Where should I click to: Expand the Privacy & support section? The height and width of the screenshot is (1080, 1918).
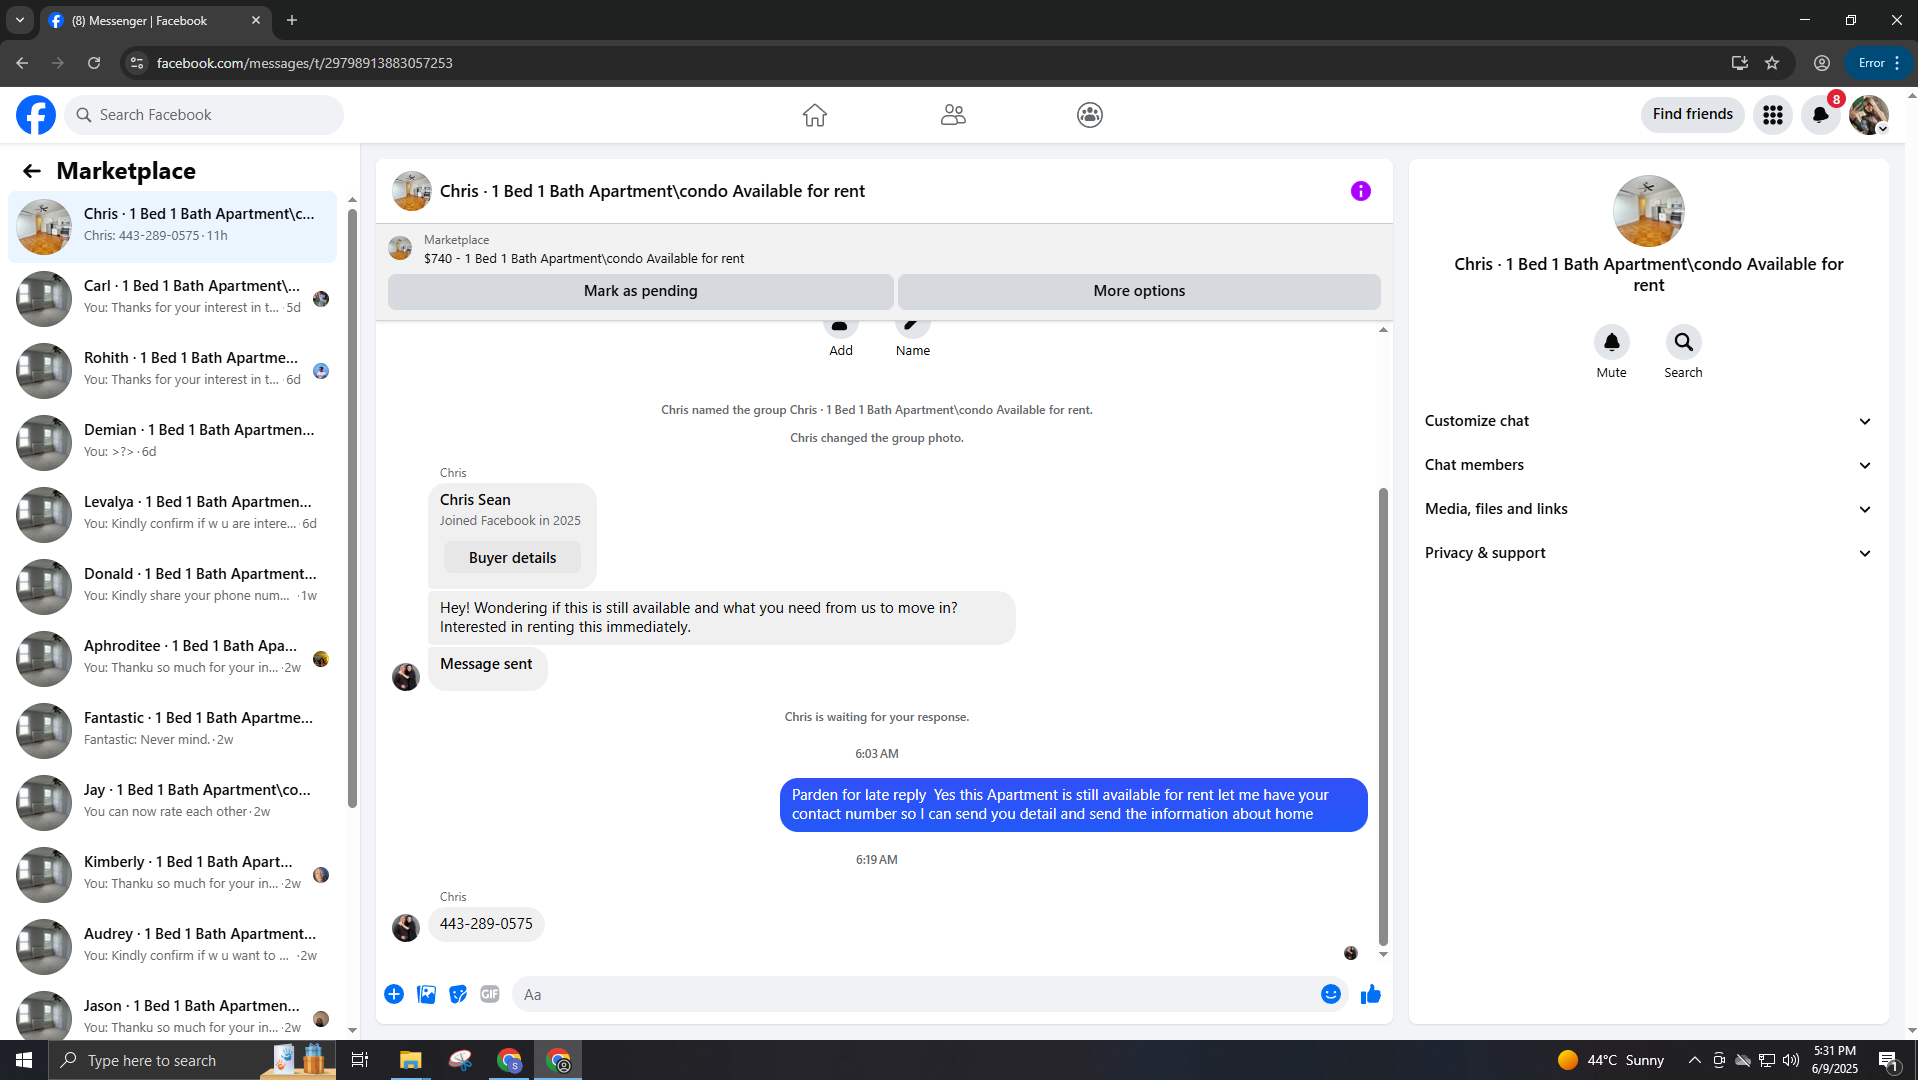[x=1649, y=553]
